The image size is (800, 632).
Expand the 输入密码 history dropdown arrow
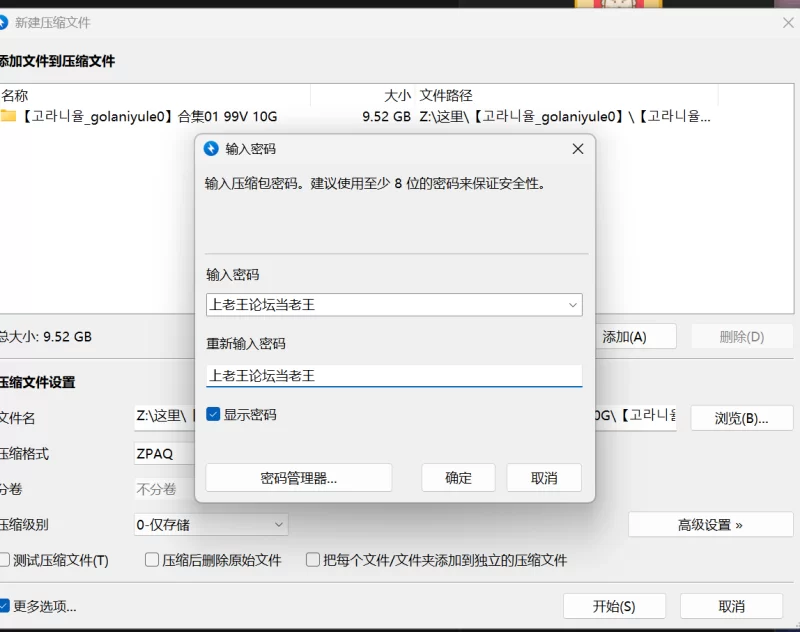coord(572,305)
